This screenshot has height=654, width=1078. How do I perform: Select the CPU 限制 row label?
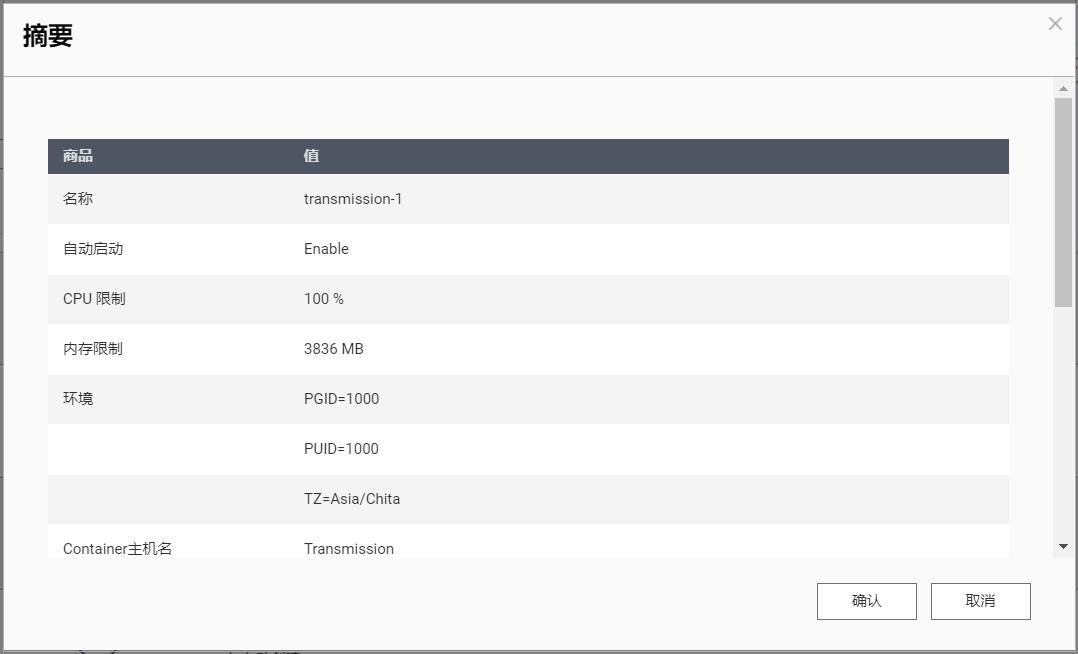coord(94,299)
